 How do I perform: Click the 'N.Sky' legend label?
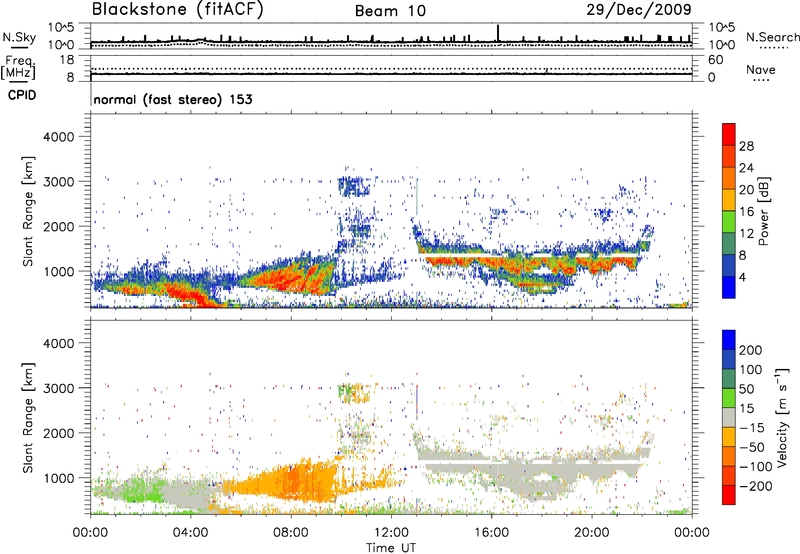19,37
